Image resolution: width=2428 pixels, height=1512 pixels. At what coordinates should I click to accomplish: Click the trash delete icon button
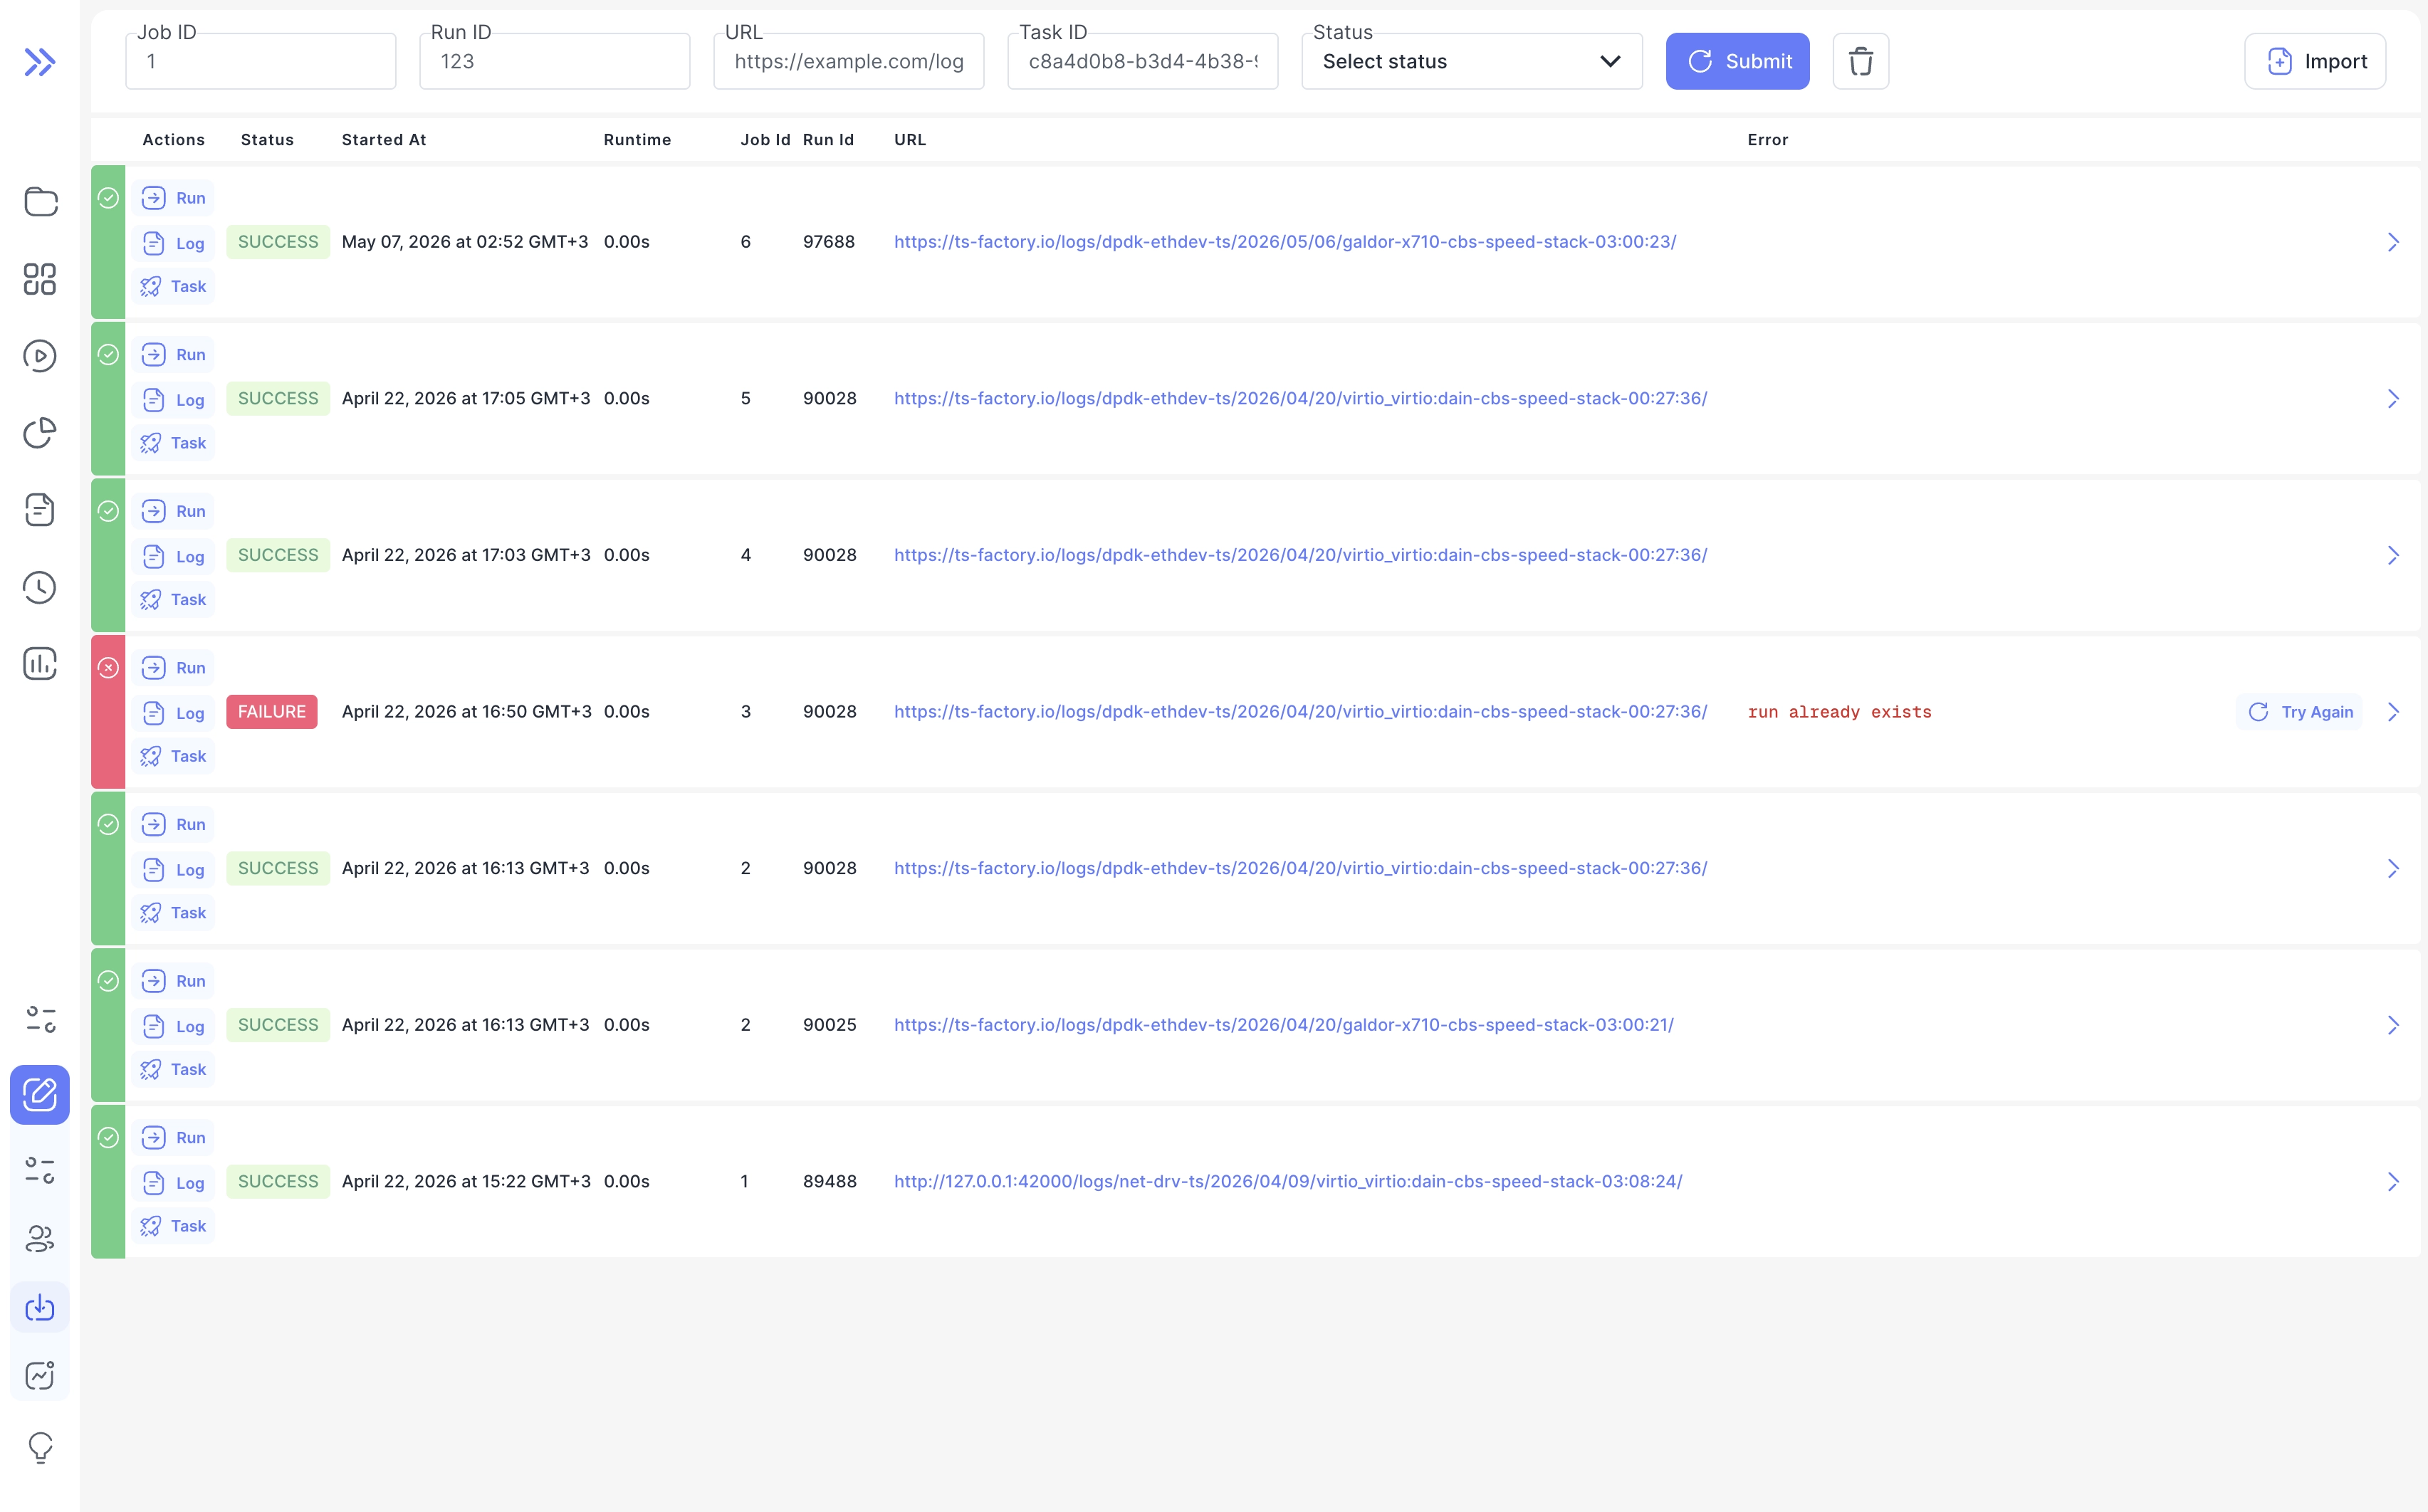[1860, 61]
